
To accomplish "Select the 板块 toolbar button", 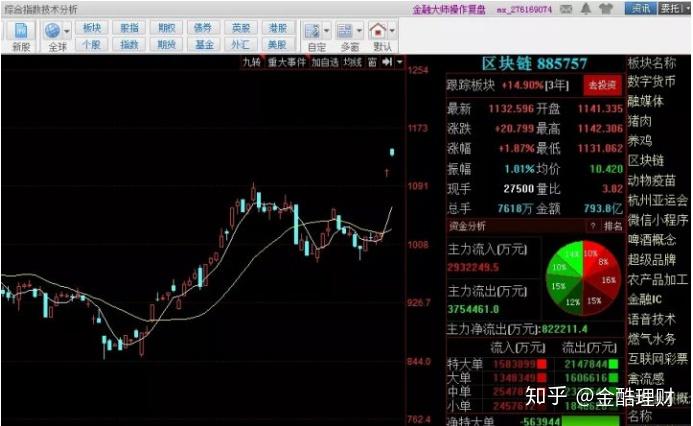I will tap(91, 28).
